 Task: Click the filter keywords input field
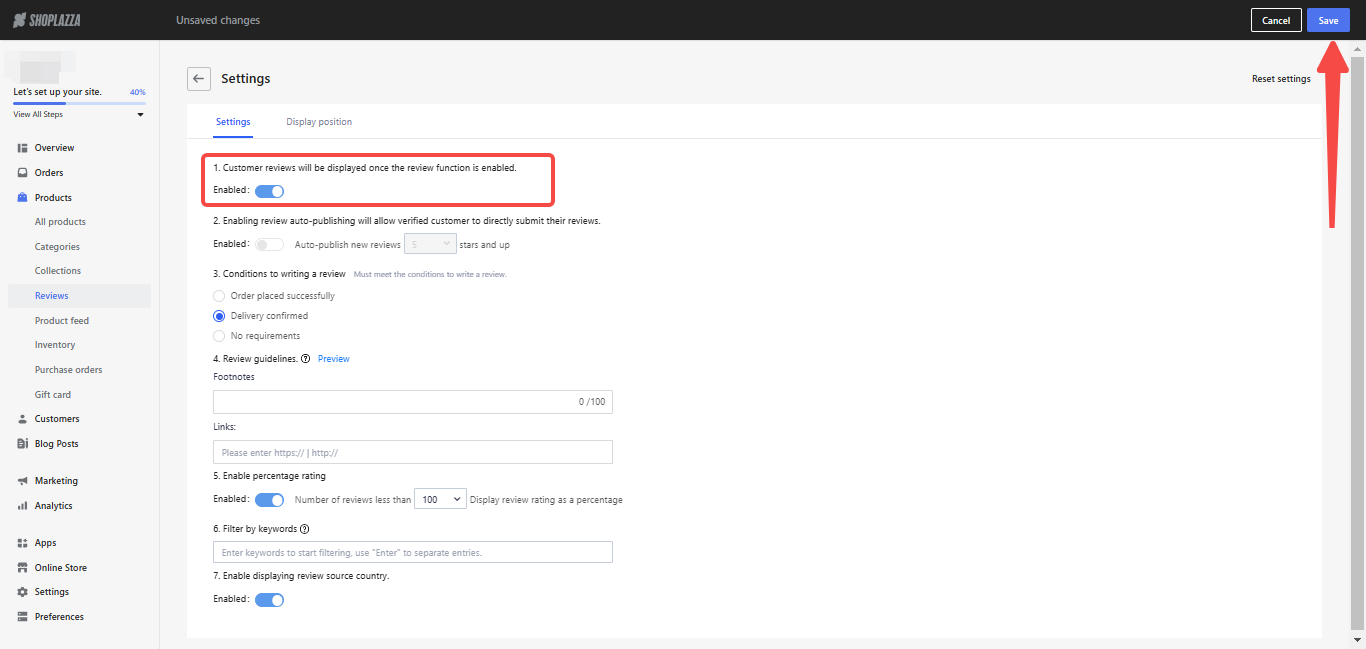[413, 552]
